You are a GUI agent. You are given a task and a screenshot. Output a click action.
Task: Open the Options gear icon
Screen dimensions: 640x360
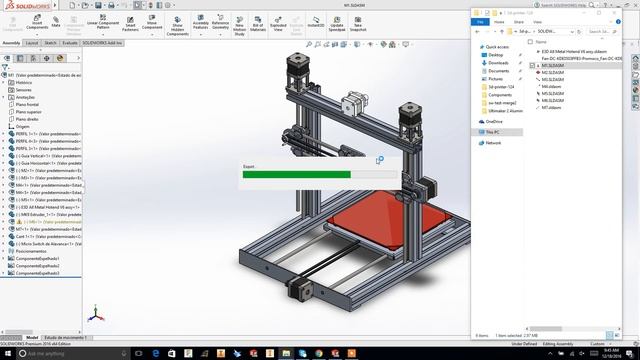click(167, 5)
